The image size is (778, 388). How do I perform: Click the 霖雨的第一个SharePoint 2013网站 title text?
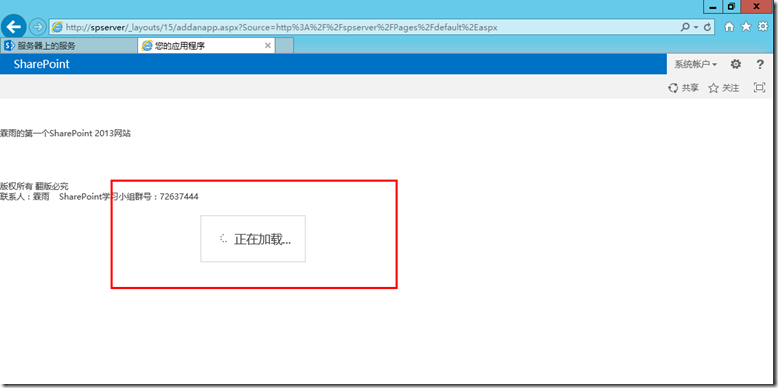click(65, 133)
